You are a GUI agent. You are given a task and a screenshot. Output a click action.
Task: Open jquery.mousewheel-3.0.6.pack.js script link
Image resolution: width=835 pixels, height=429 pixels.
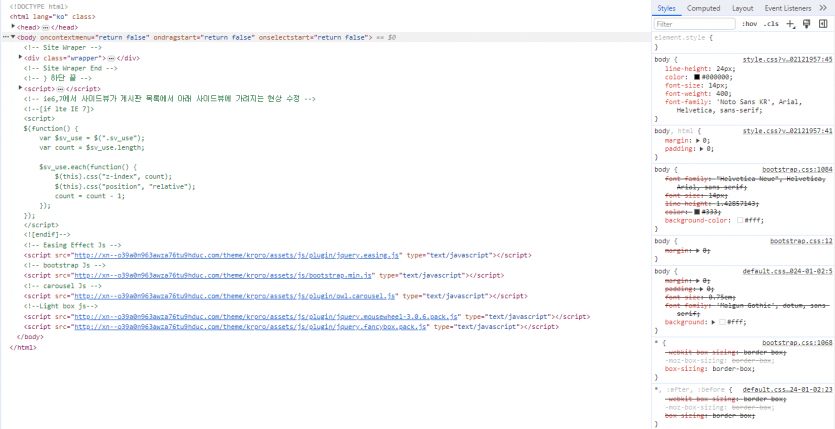(266, 317)
